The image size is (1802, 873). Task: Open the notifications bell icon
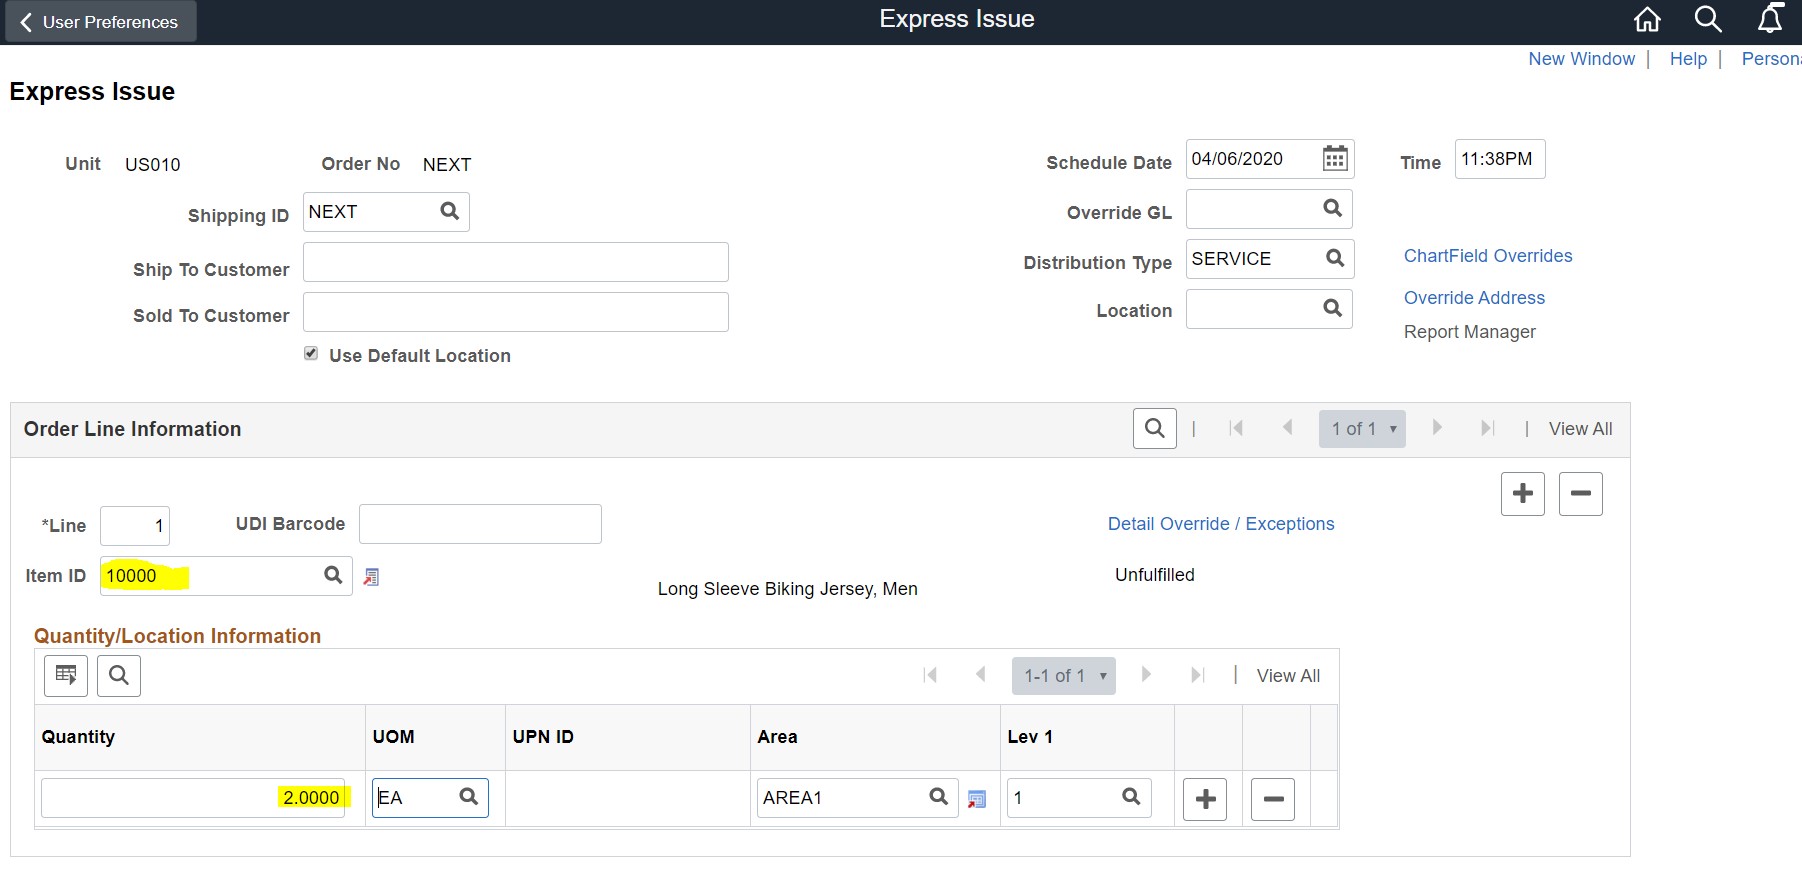pyautogui.click(x=1770, y=19)
